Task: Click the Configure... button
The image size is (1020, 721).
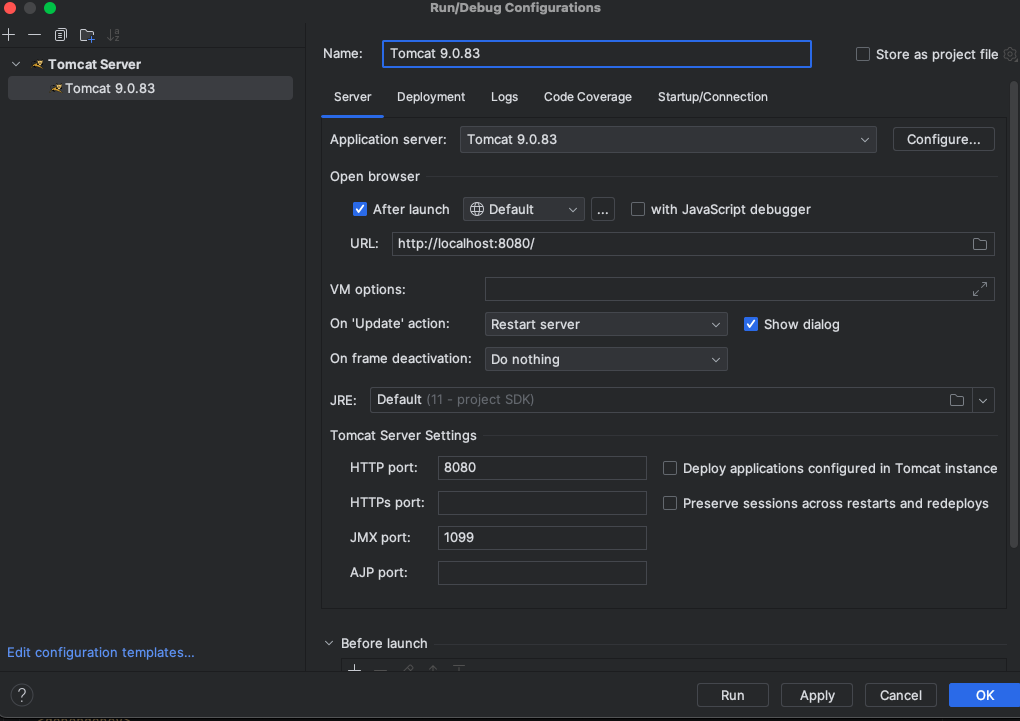Action: pyautogui.click(x=943, y=139)
